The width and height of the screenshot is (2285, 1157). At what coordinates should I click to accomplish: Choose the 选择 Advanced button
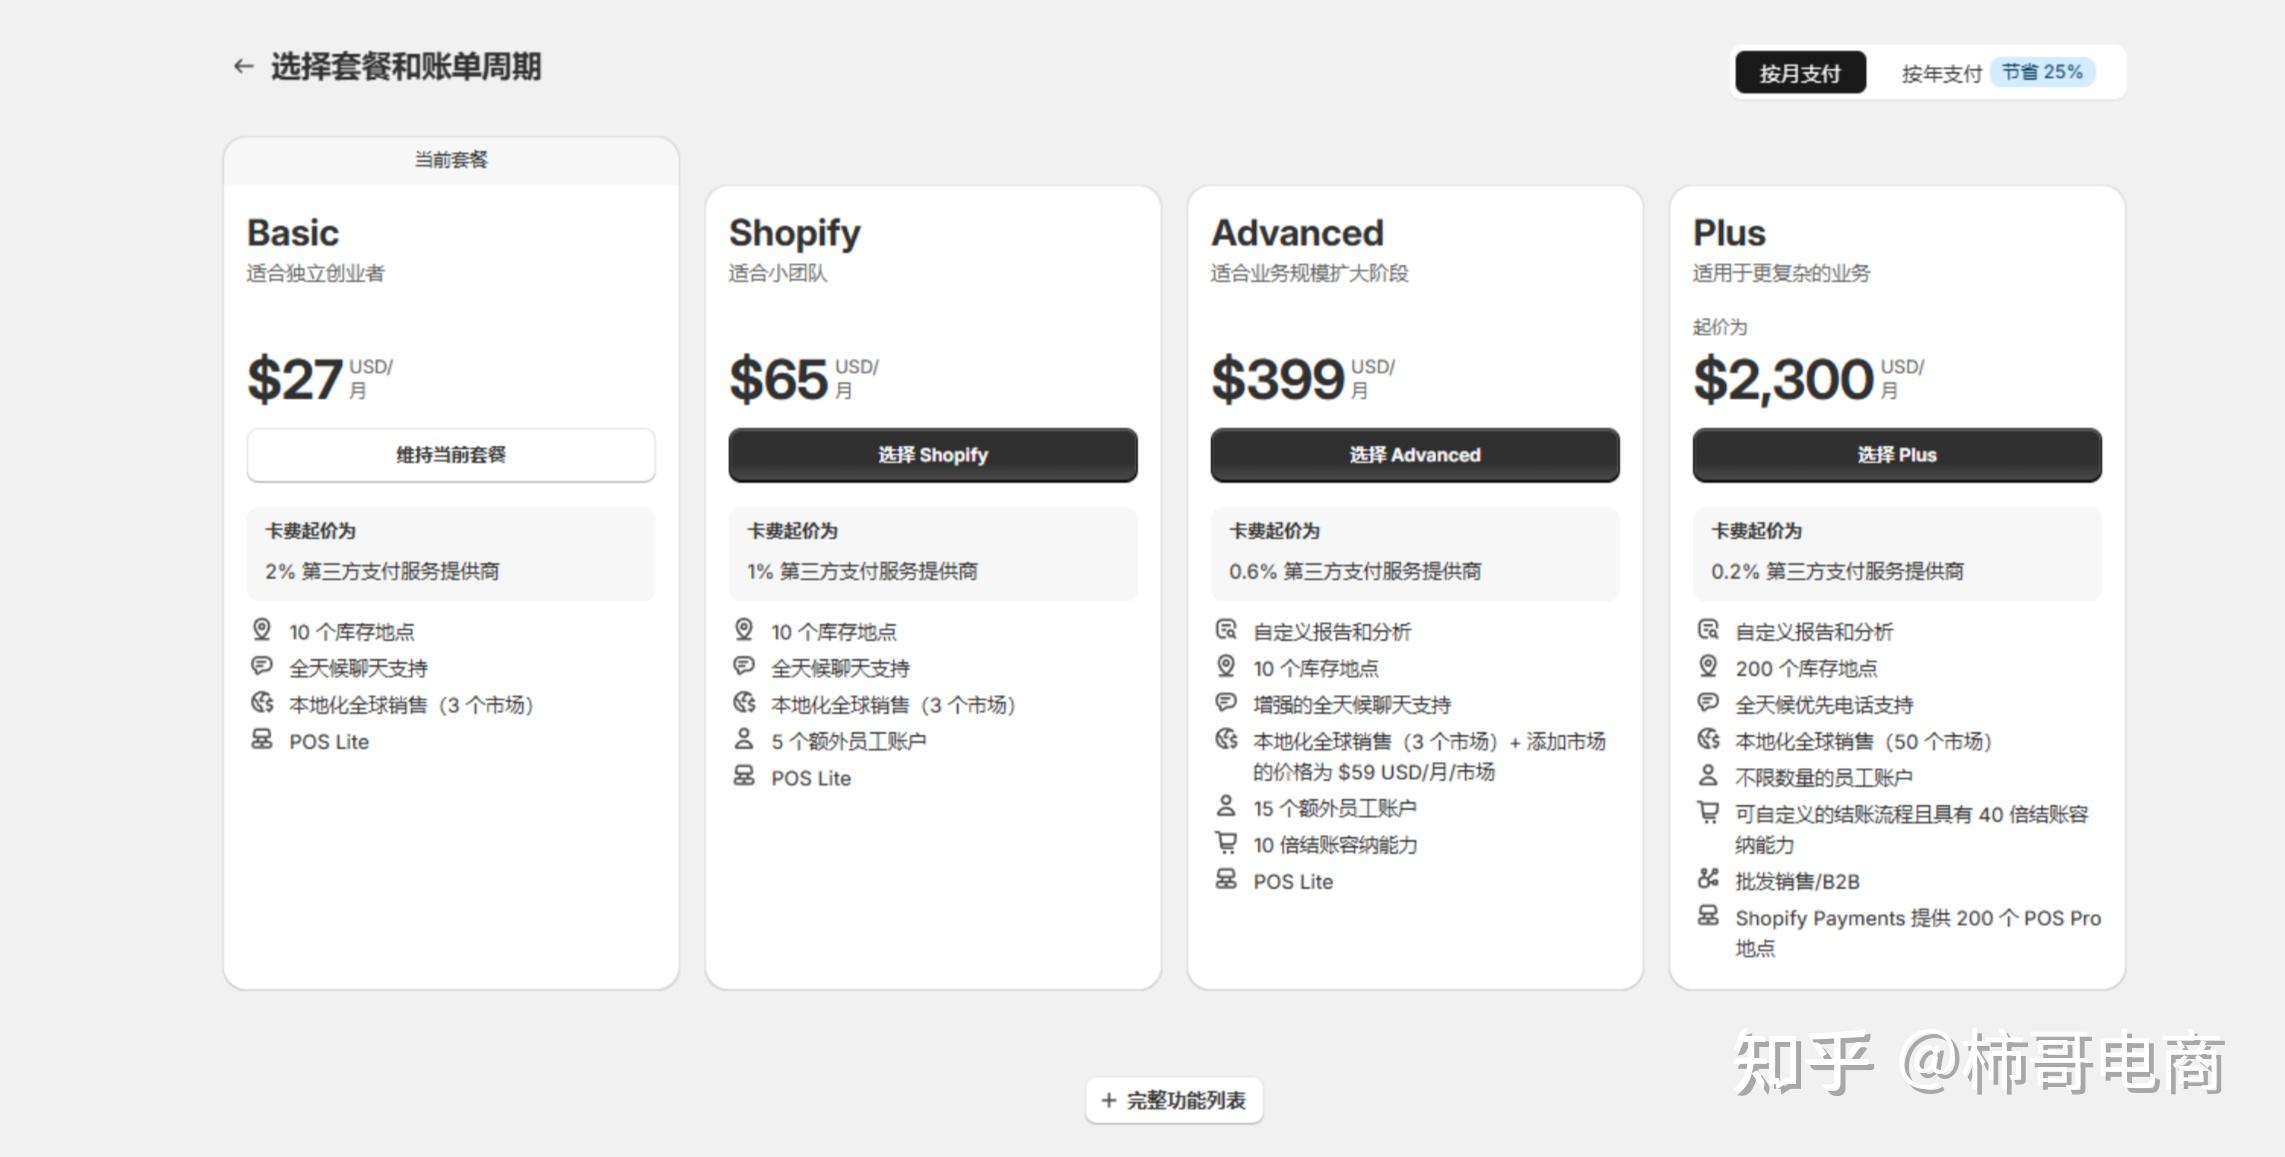point(1415,455)
